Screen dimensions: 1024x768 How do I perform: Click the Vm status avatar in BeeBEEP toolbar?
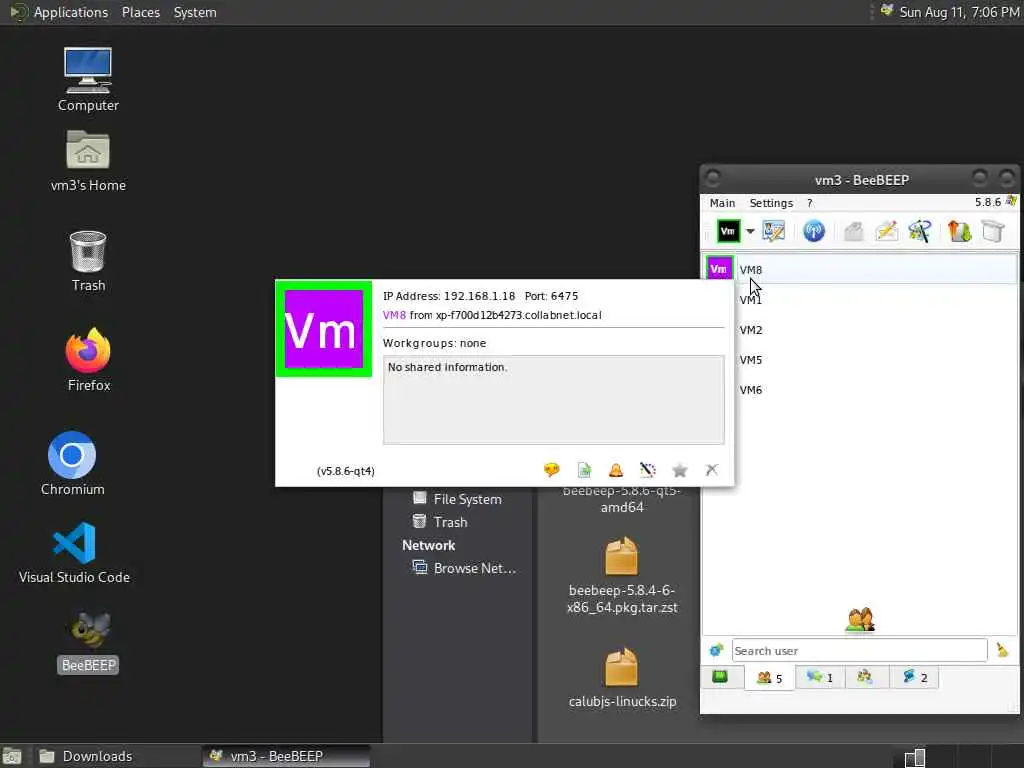click(x=728, y=231)
